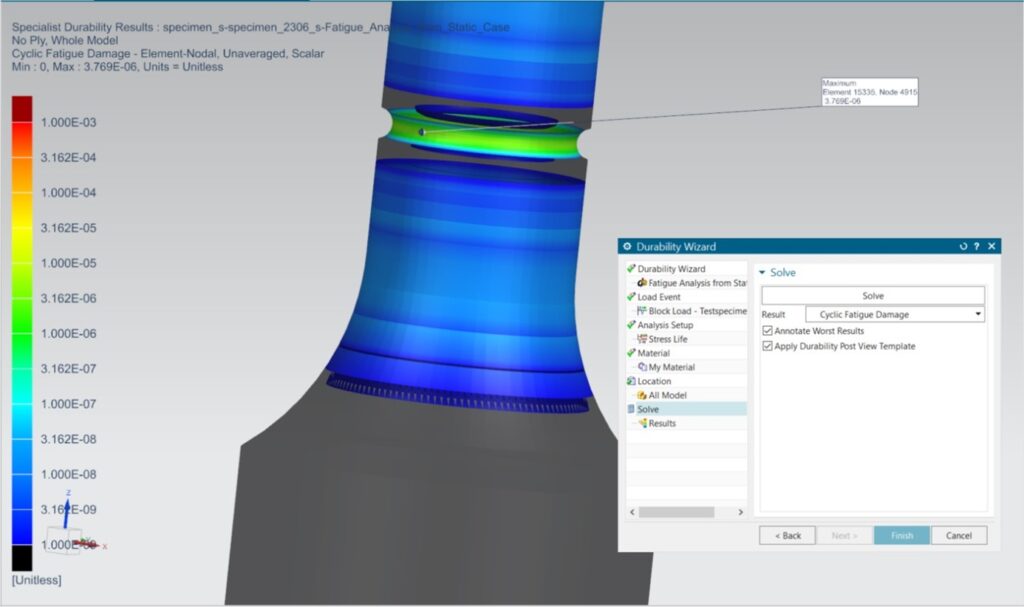Open the help question mark icon
Screen dimensions: 1024x607
tap(976, 247)
